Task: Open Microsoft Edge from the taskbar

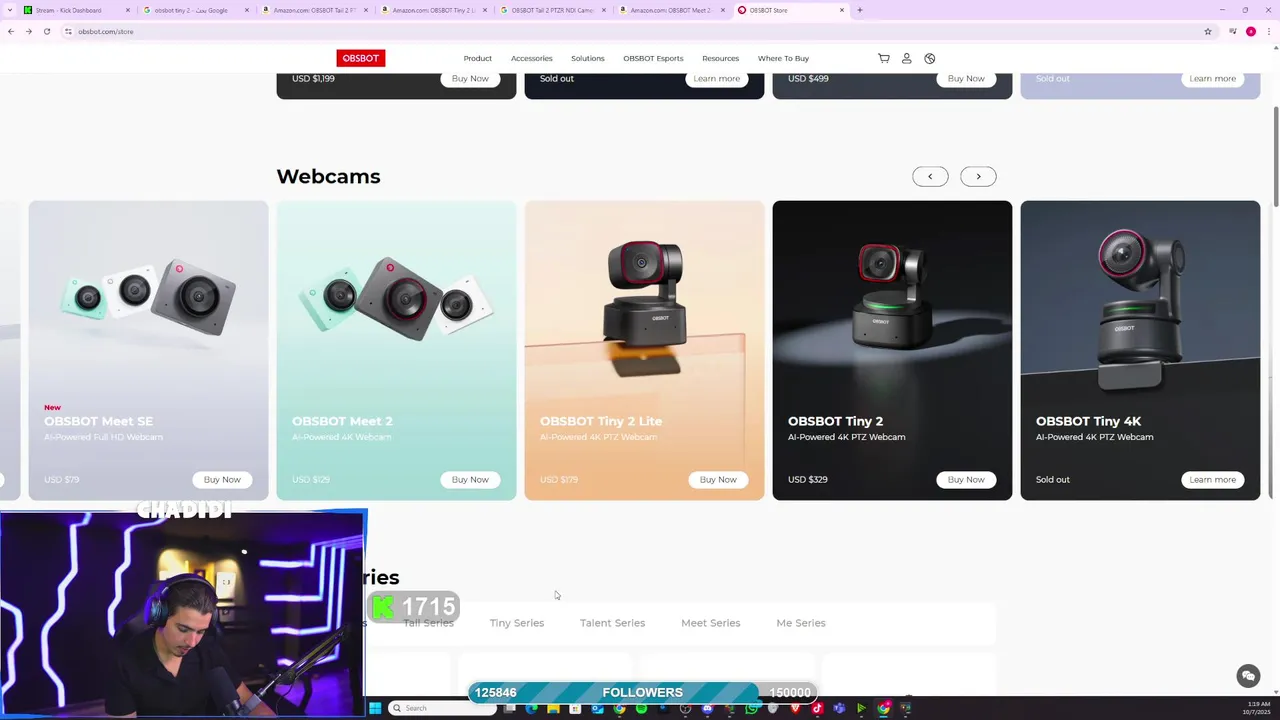Action: (531, 708)
